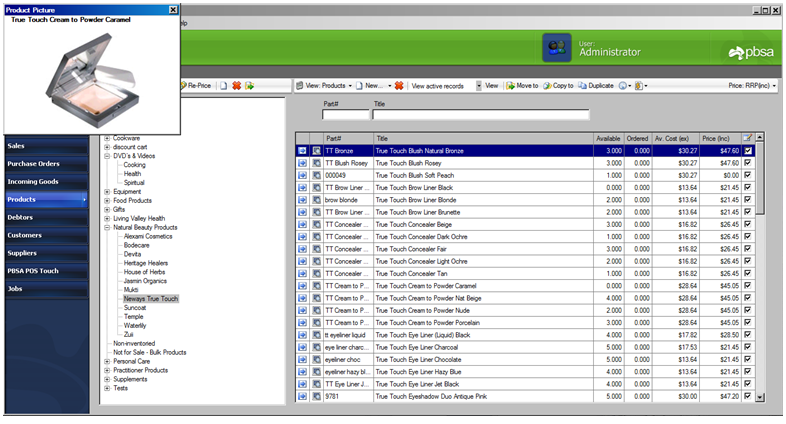Click the View button after the records filter
Image resolution: width=786 pixels, height=424 pixels.
pyautogui.click(x=492, y=86)
